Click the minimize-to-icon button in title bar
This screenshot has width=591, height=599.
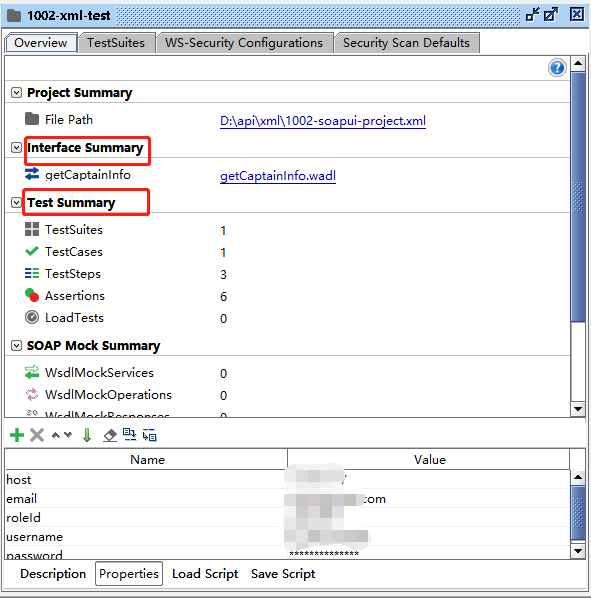tap(533, 15)
